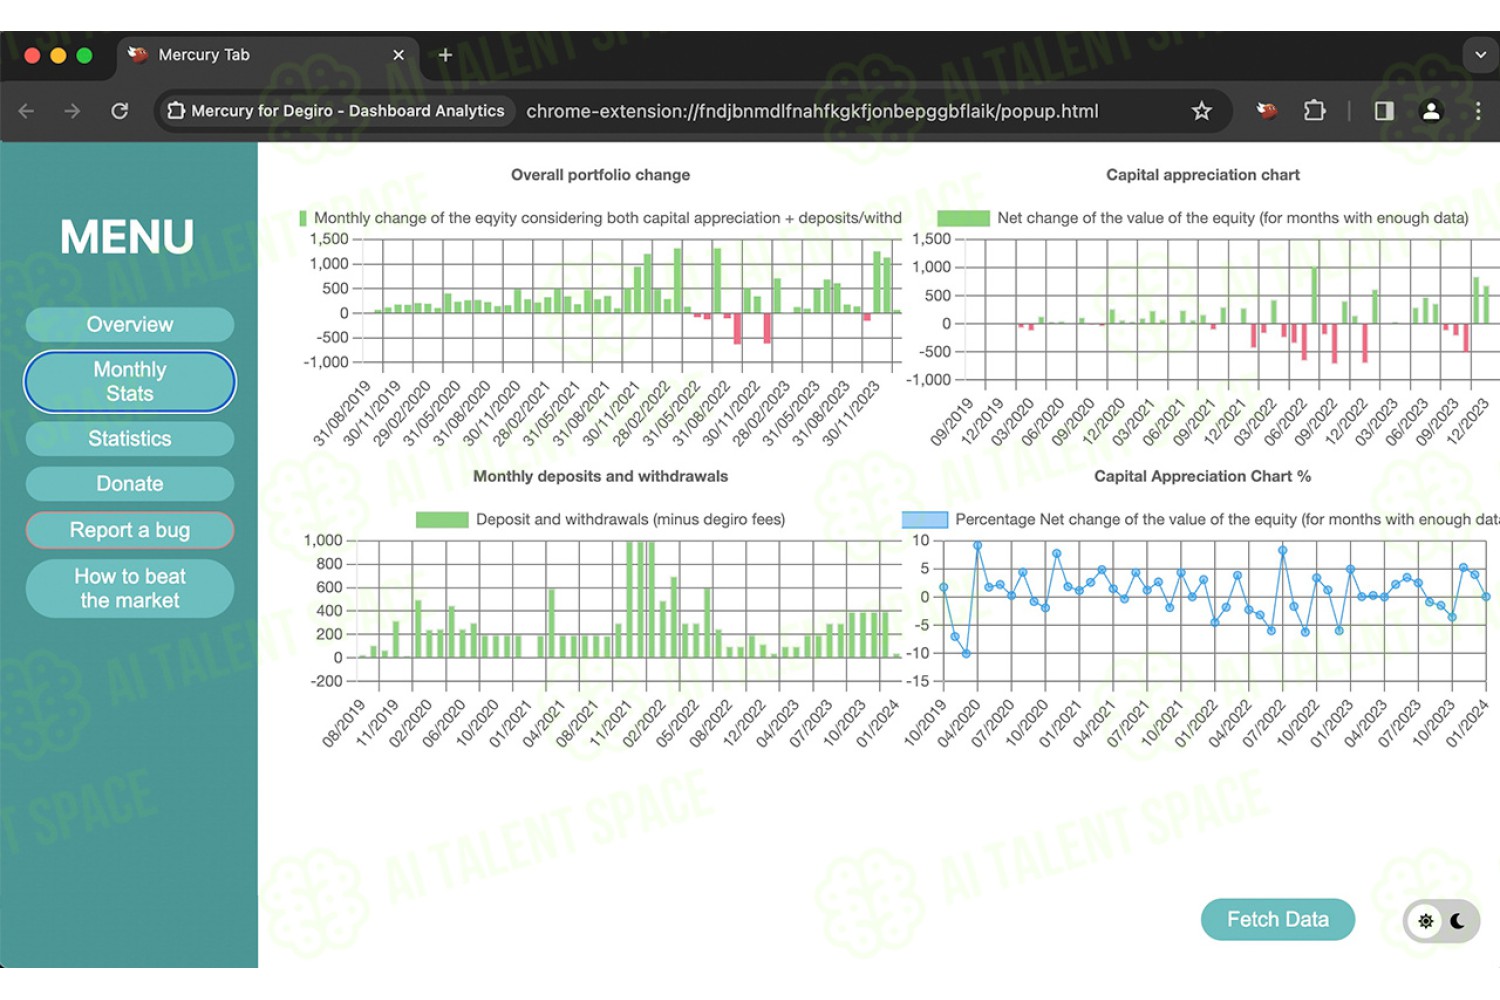Image resolution: width=1500 pixels, height=1000 pixels.
Task: Go forward with the browser forward arrow
Action: [72, 111]
